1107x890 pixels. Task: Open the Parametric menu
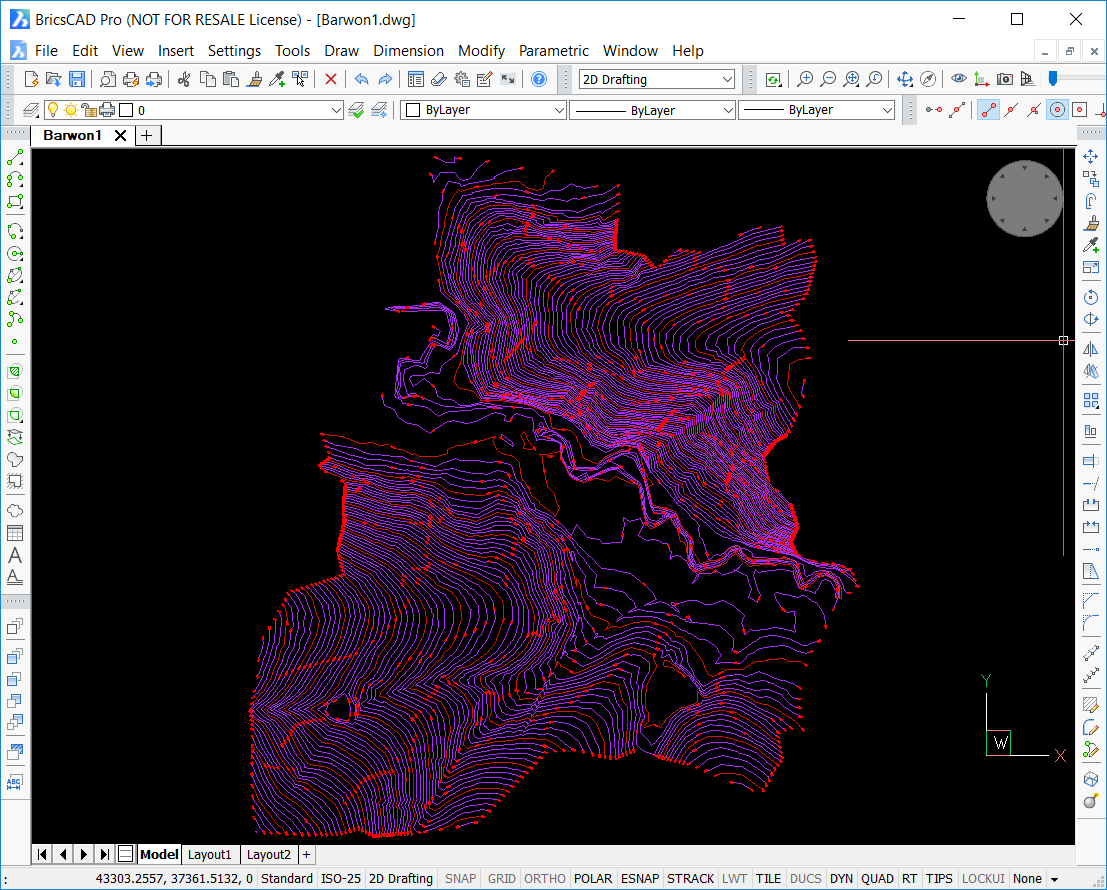point(554,51)
